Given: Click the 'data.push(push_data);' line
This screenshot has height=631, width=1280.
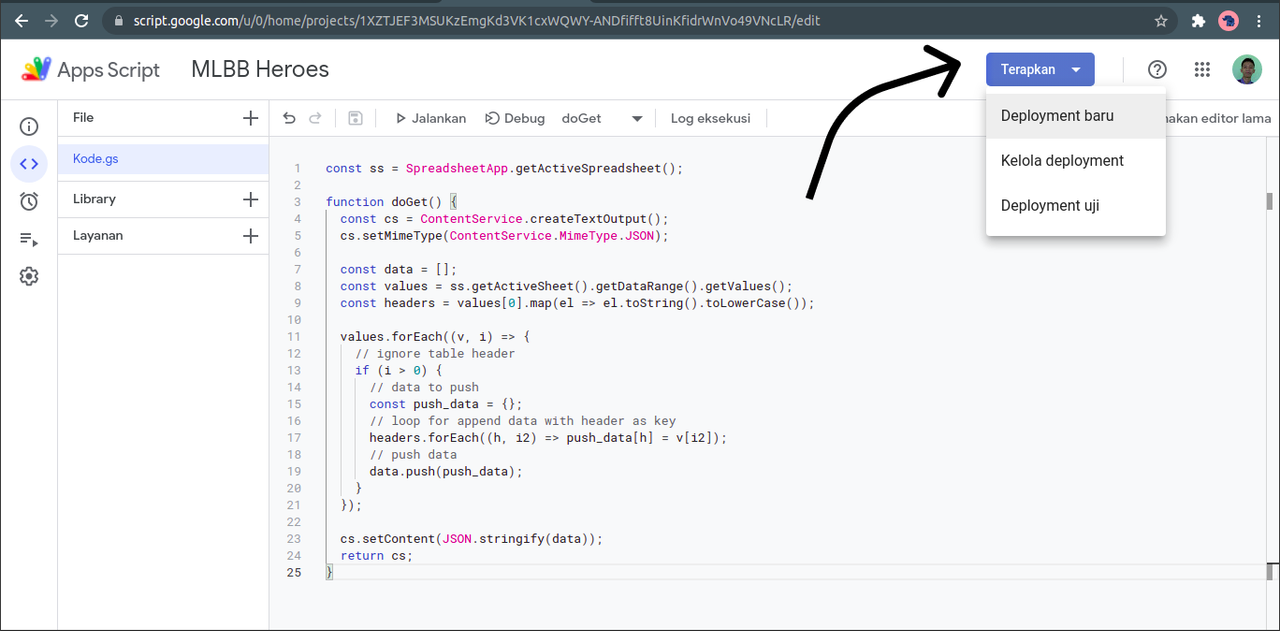Looking at the screenshot, I should pyautogui.click(x=446, y=471).
